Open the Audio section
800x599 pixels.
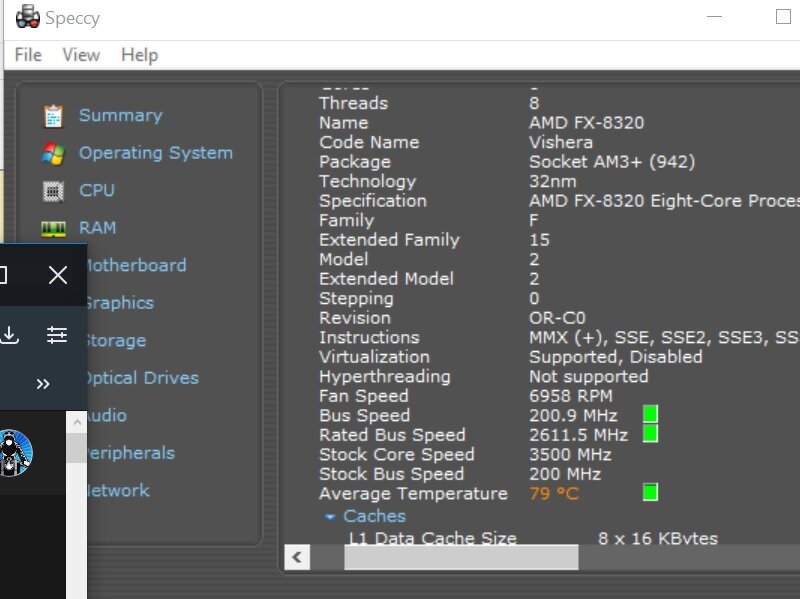click(107, 415)
